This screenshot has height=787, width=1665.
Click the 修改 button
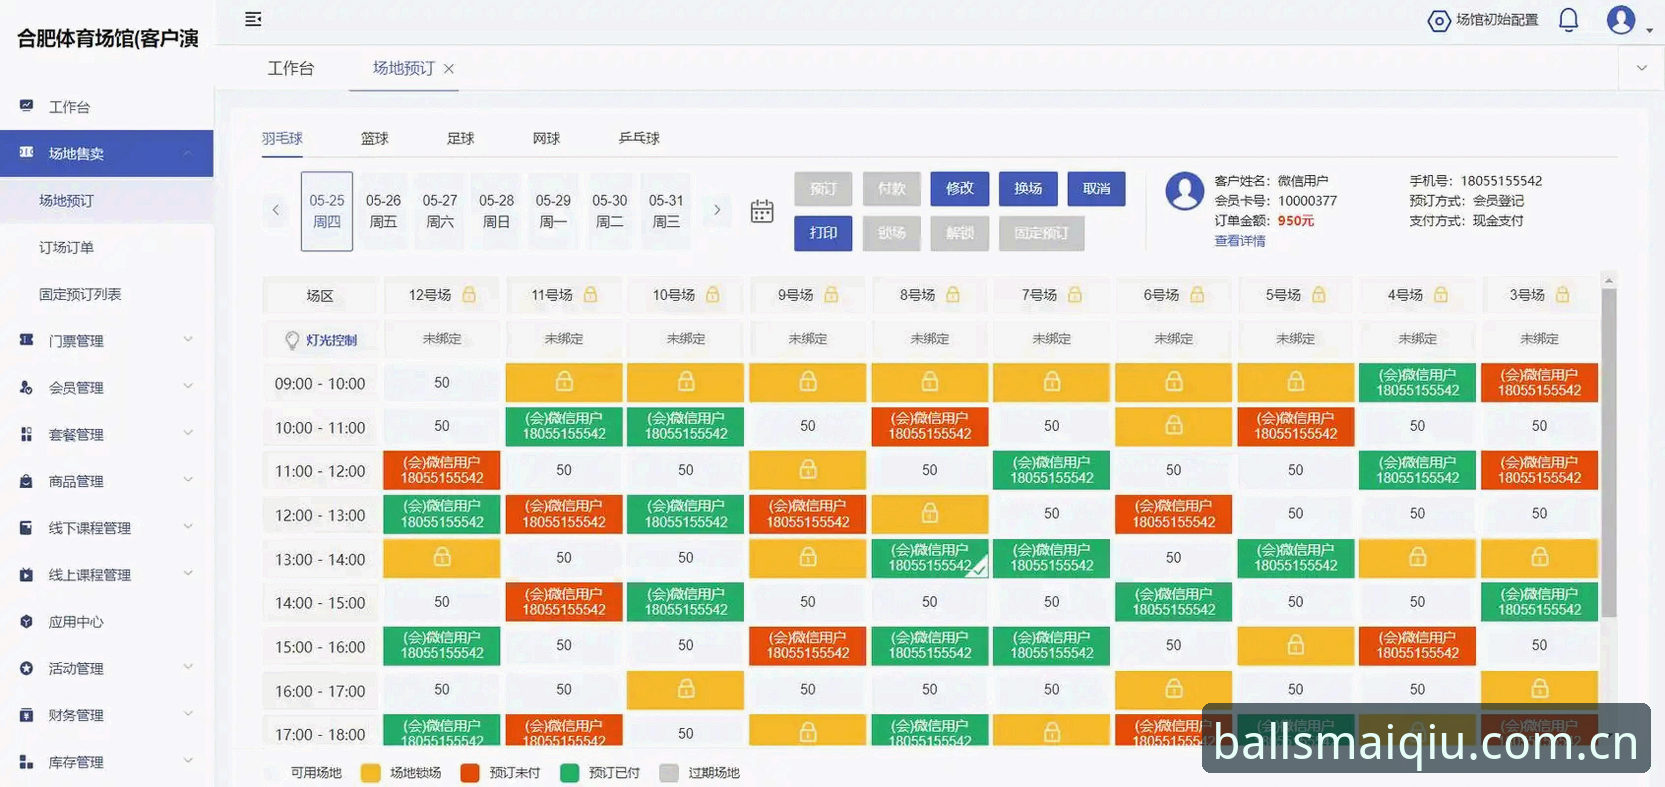[960, 188]
